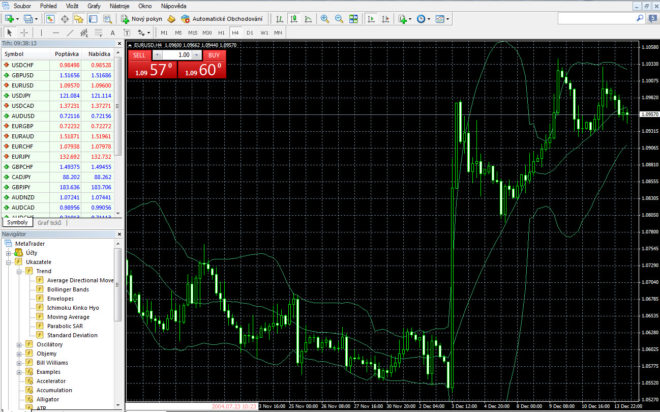
Task: Switch timeframe to M1
Action: 164,32
